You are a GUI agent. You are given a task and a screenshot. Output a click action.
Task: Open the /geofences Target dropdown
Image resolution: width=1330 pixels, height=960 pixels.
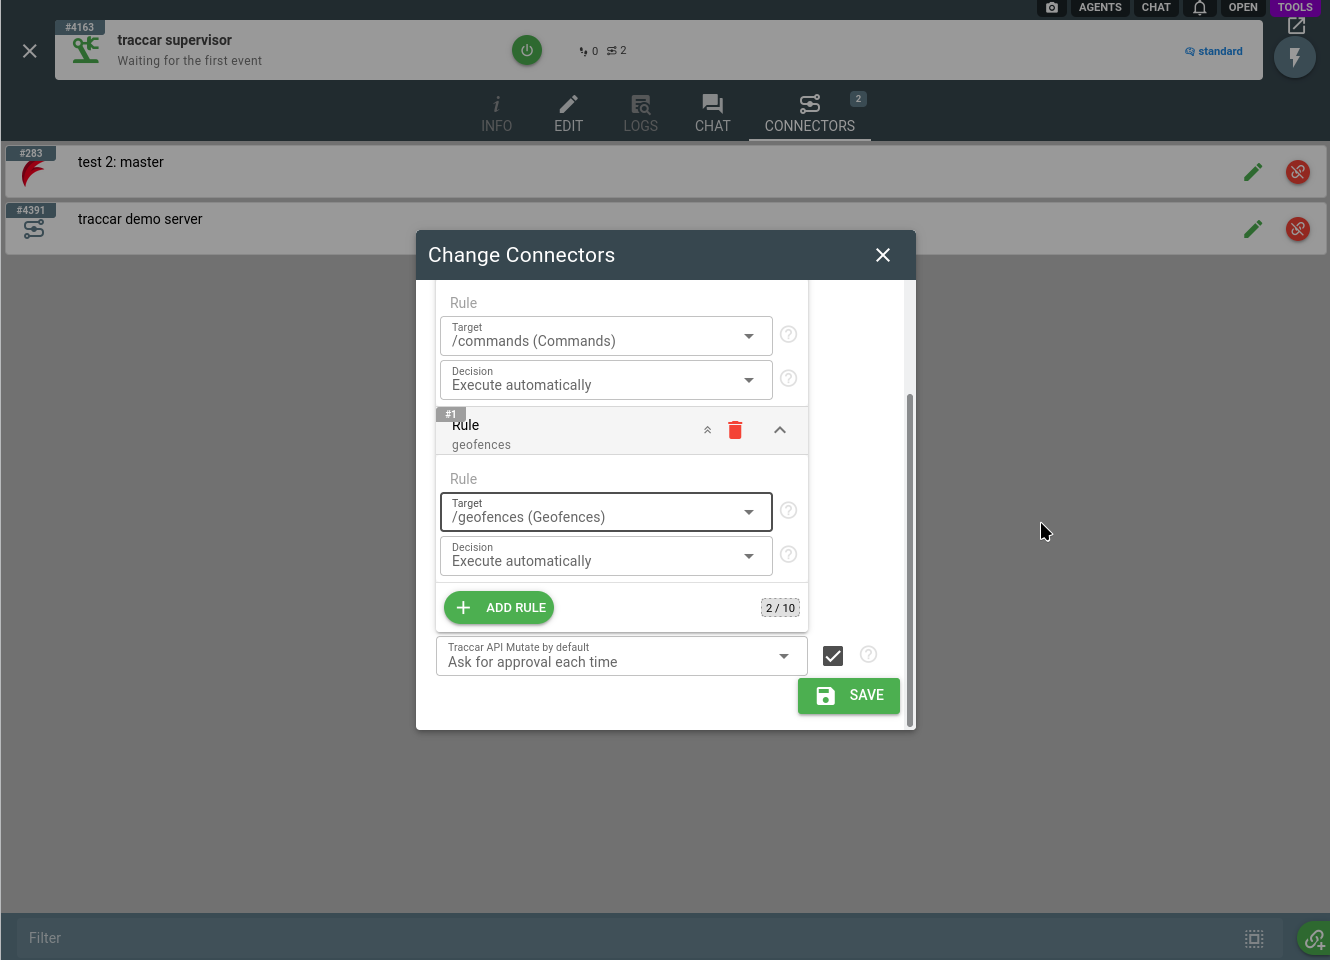[606, 512]
